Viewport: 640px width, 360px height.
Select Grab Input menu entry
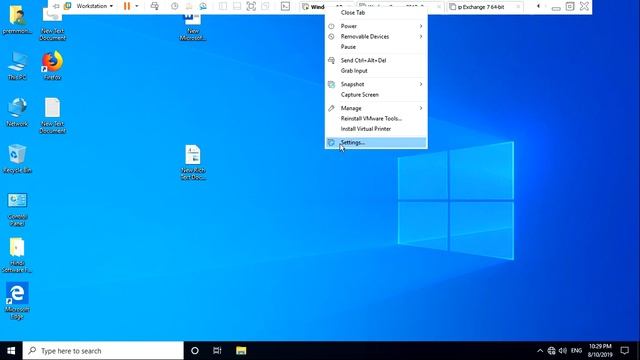click(x=376, y=71)
